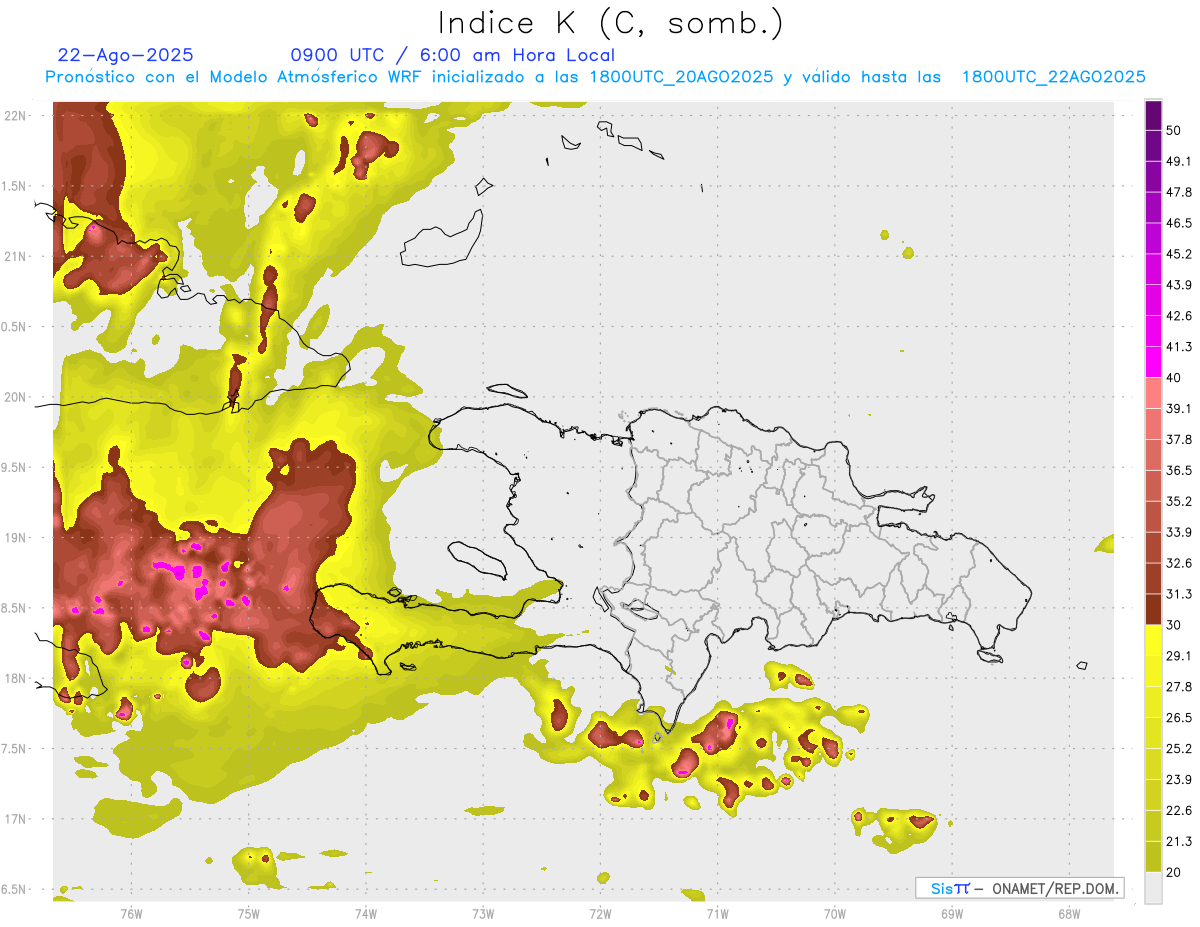
Task: Click the 18N latitude axis label
Action: coord(16,678)
